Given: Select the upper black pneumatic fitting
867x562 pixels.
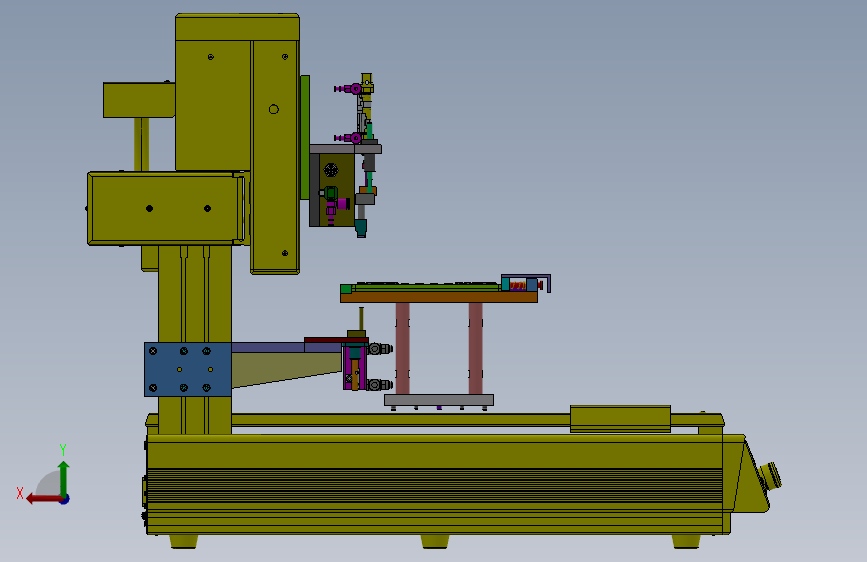Looking at the screenshot, I should click(x=380, y=349).
